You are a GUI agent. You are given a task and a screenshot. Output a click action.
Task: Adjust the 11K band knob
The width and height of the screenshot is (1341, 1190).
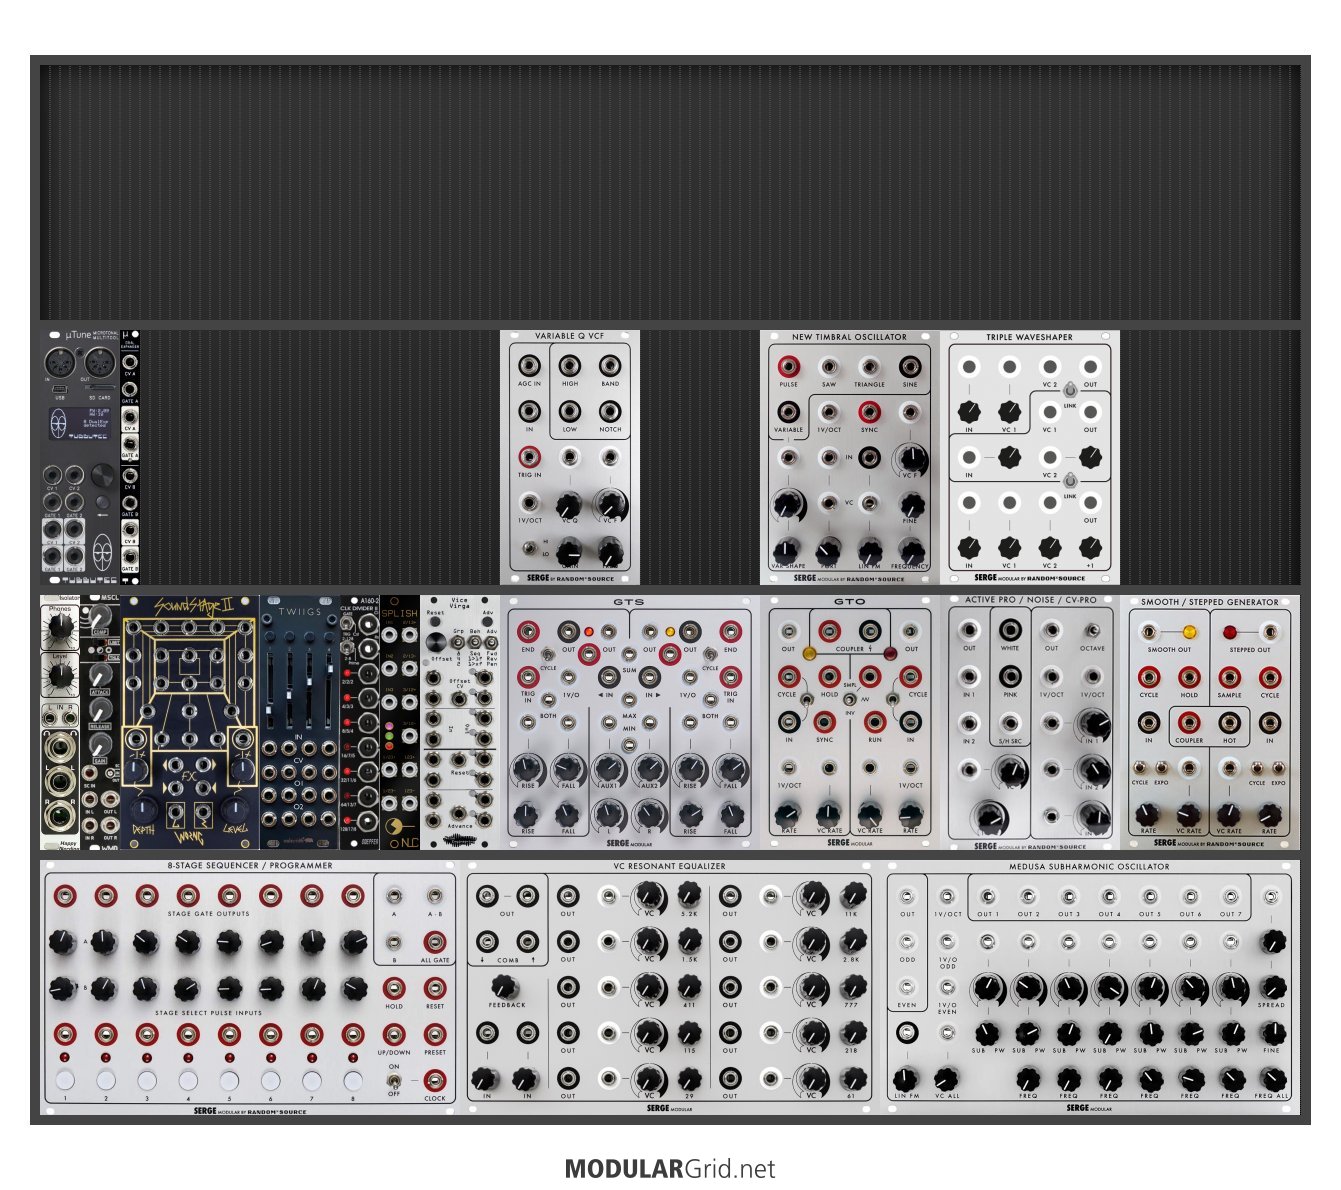point(852,895)
